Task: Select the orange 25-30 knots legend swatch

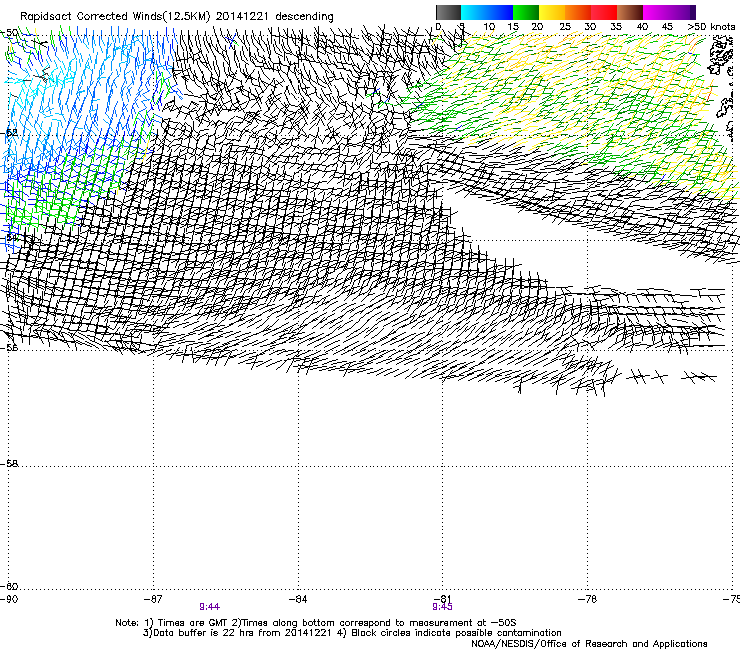Action: point(578,12)
